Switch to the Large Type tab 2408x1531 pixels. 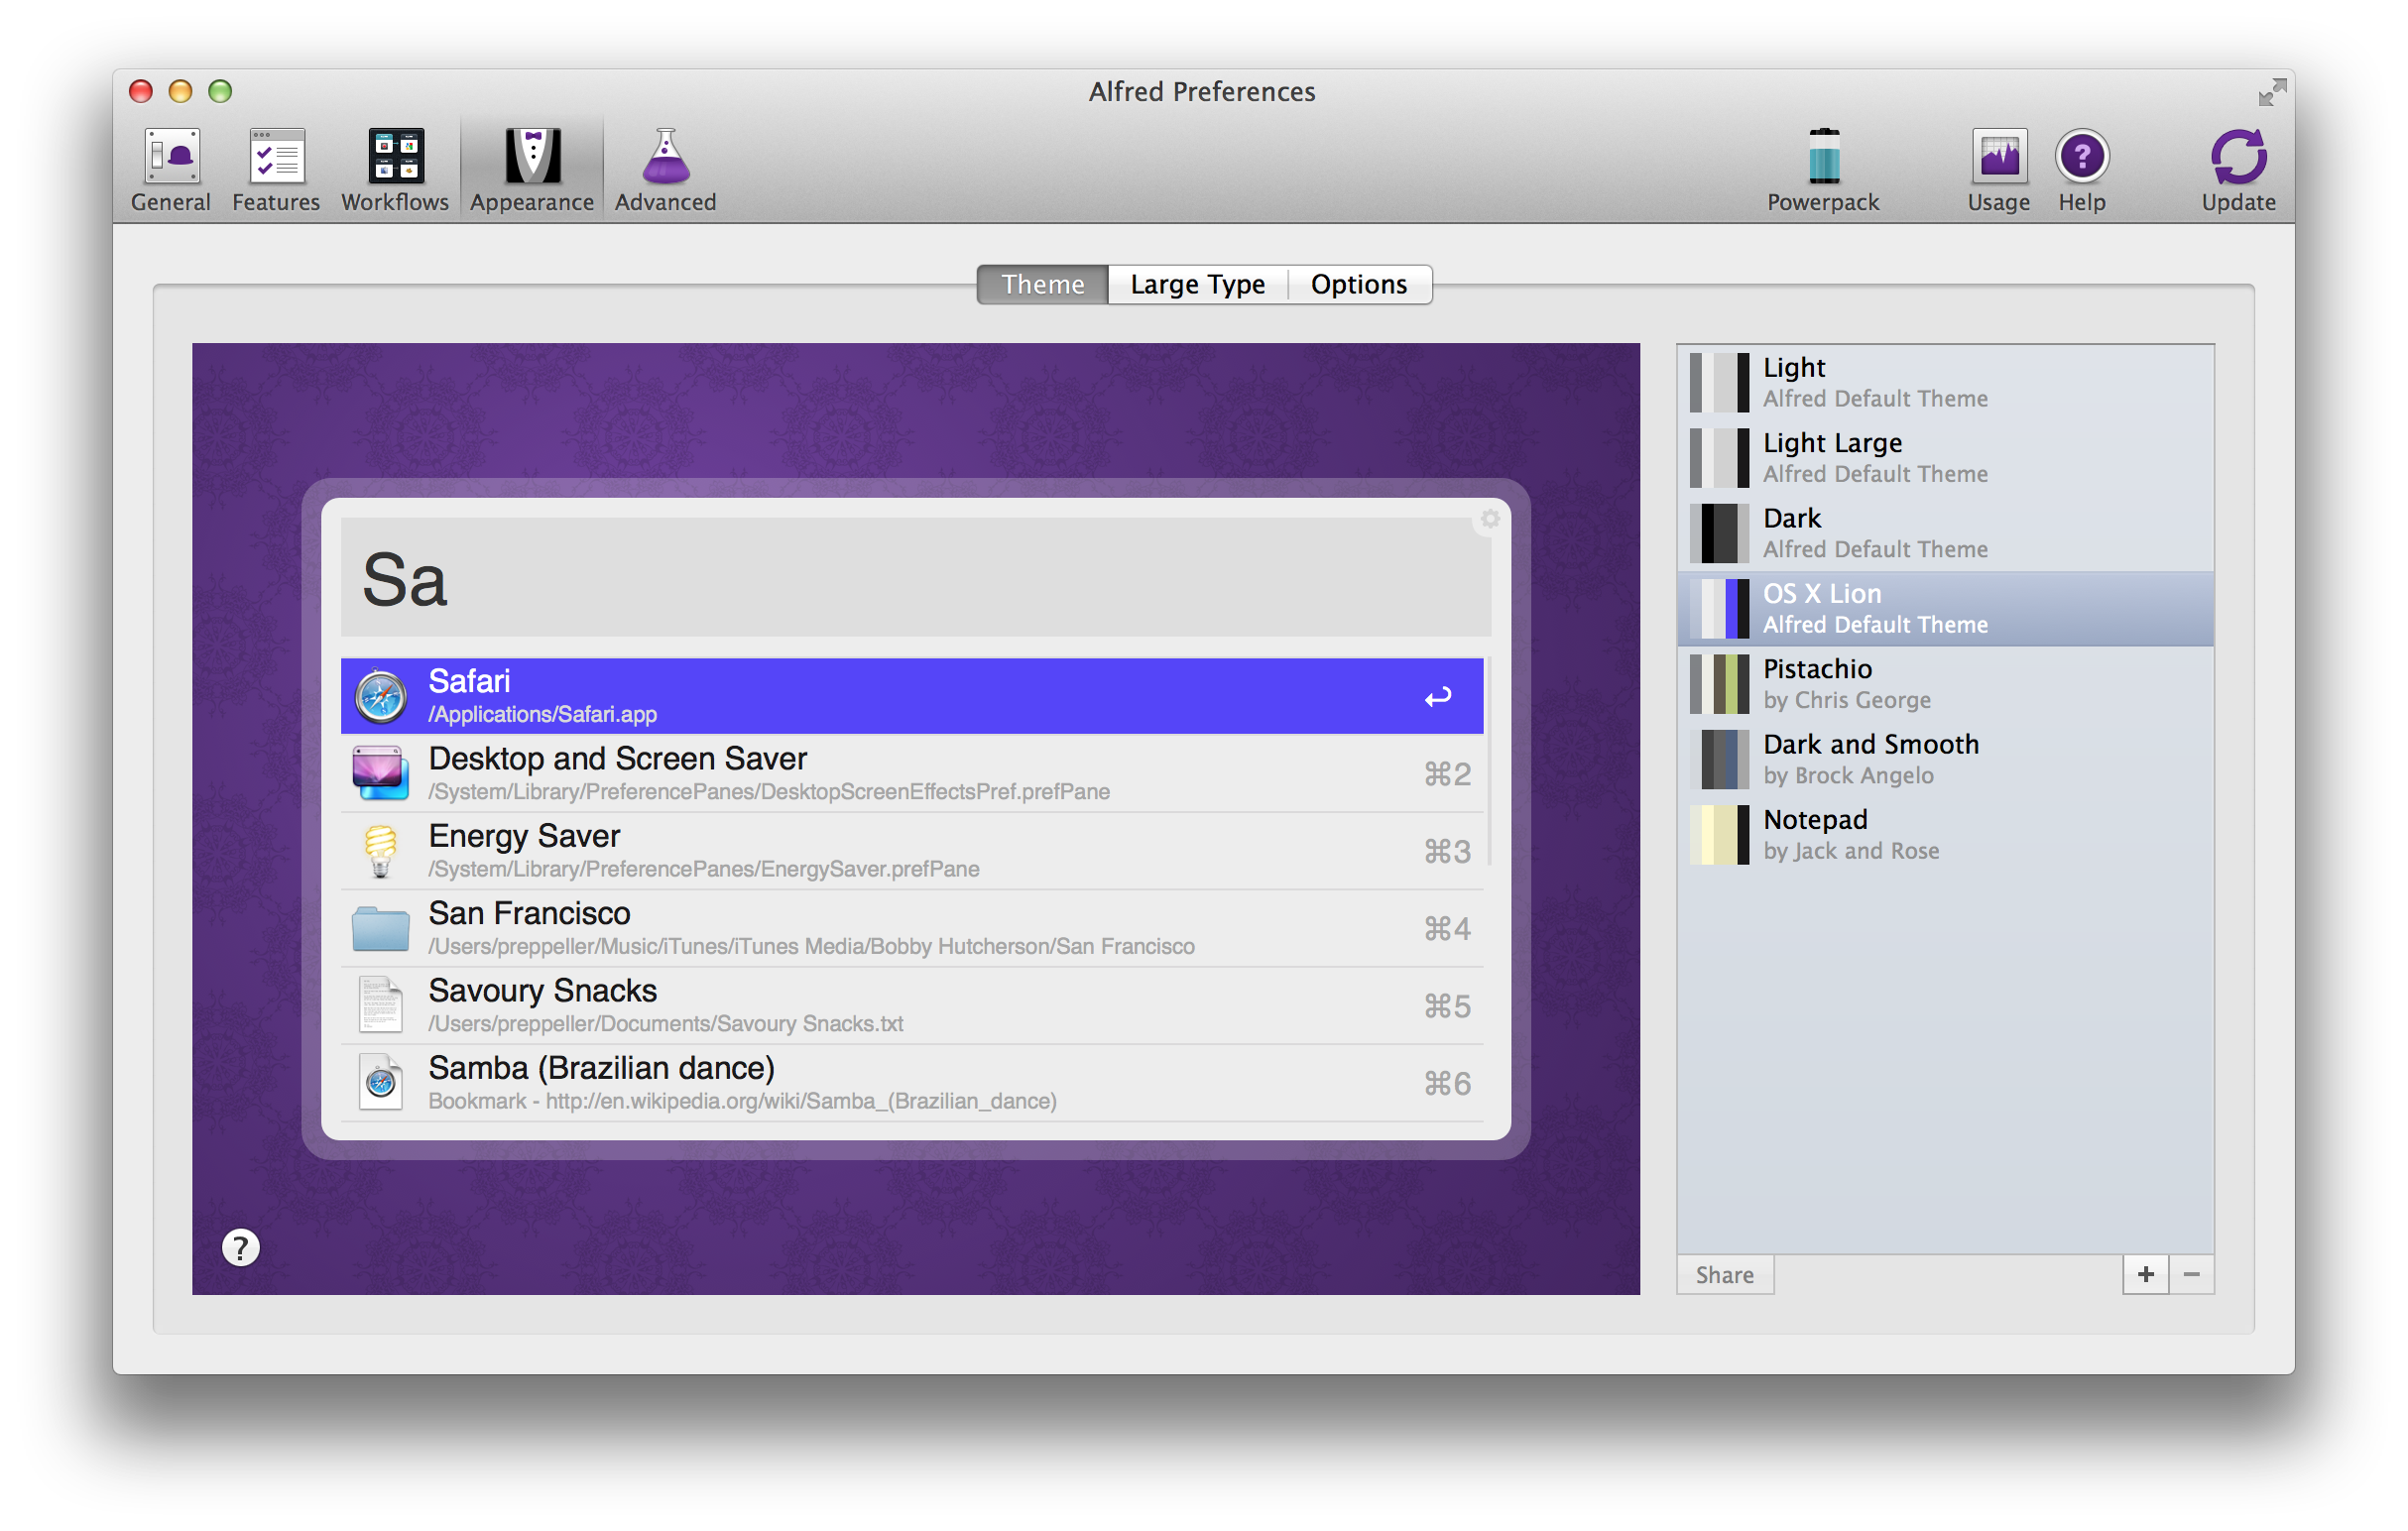pyautogui.click(x=1197, y=285)
